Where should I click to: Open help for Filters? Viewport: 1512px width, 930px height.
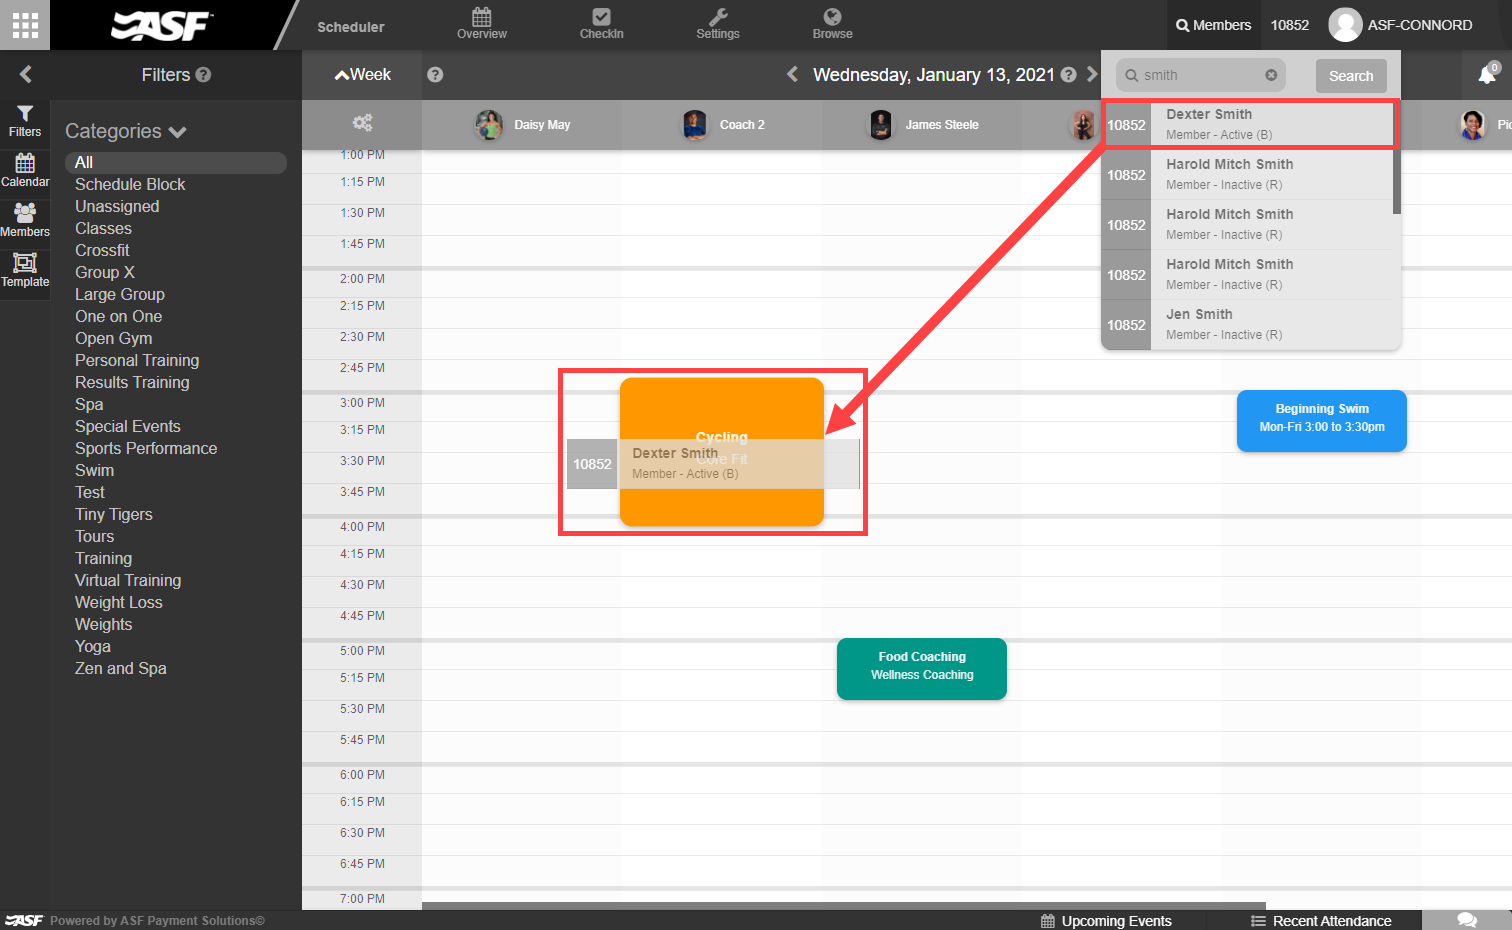pos(203,74)
